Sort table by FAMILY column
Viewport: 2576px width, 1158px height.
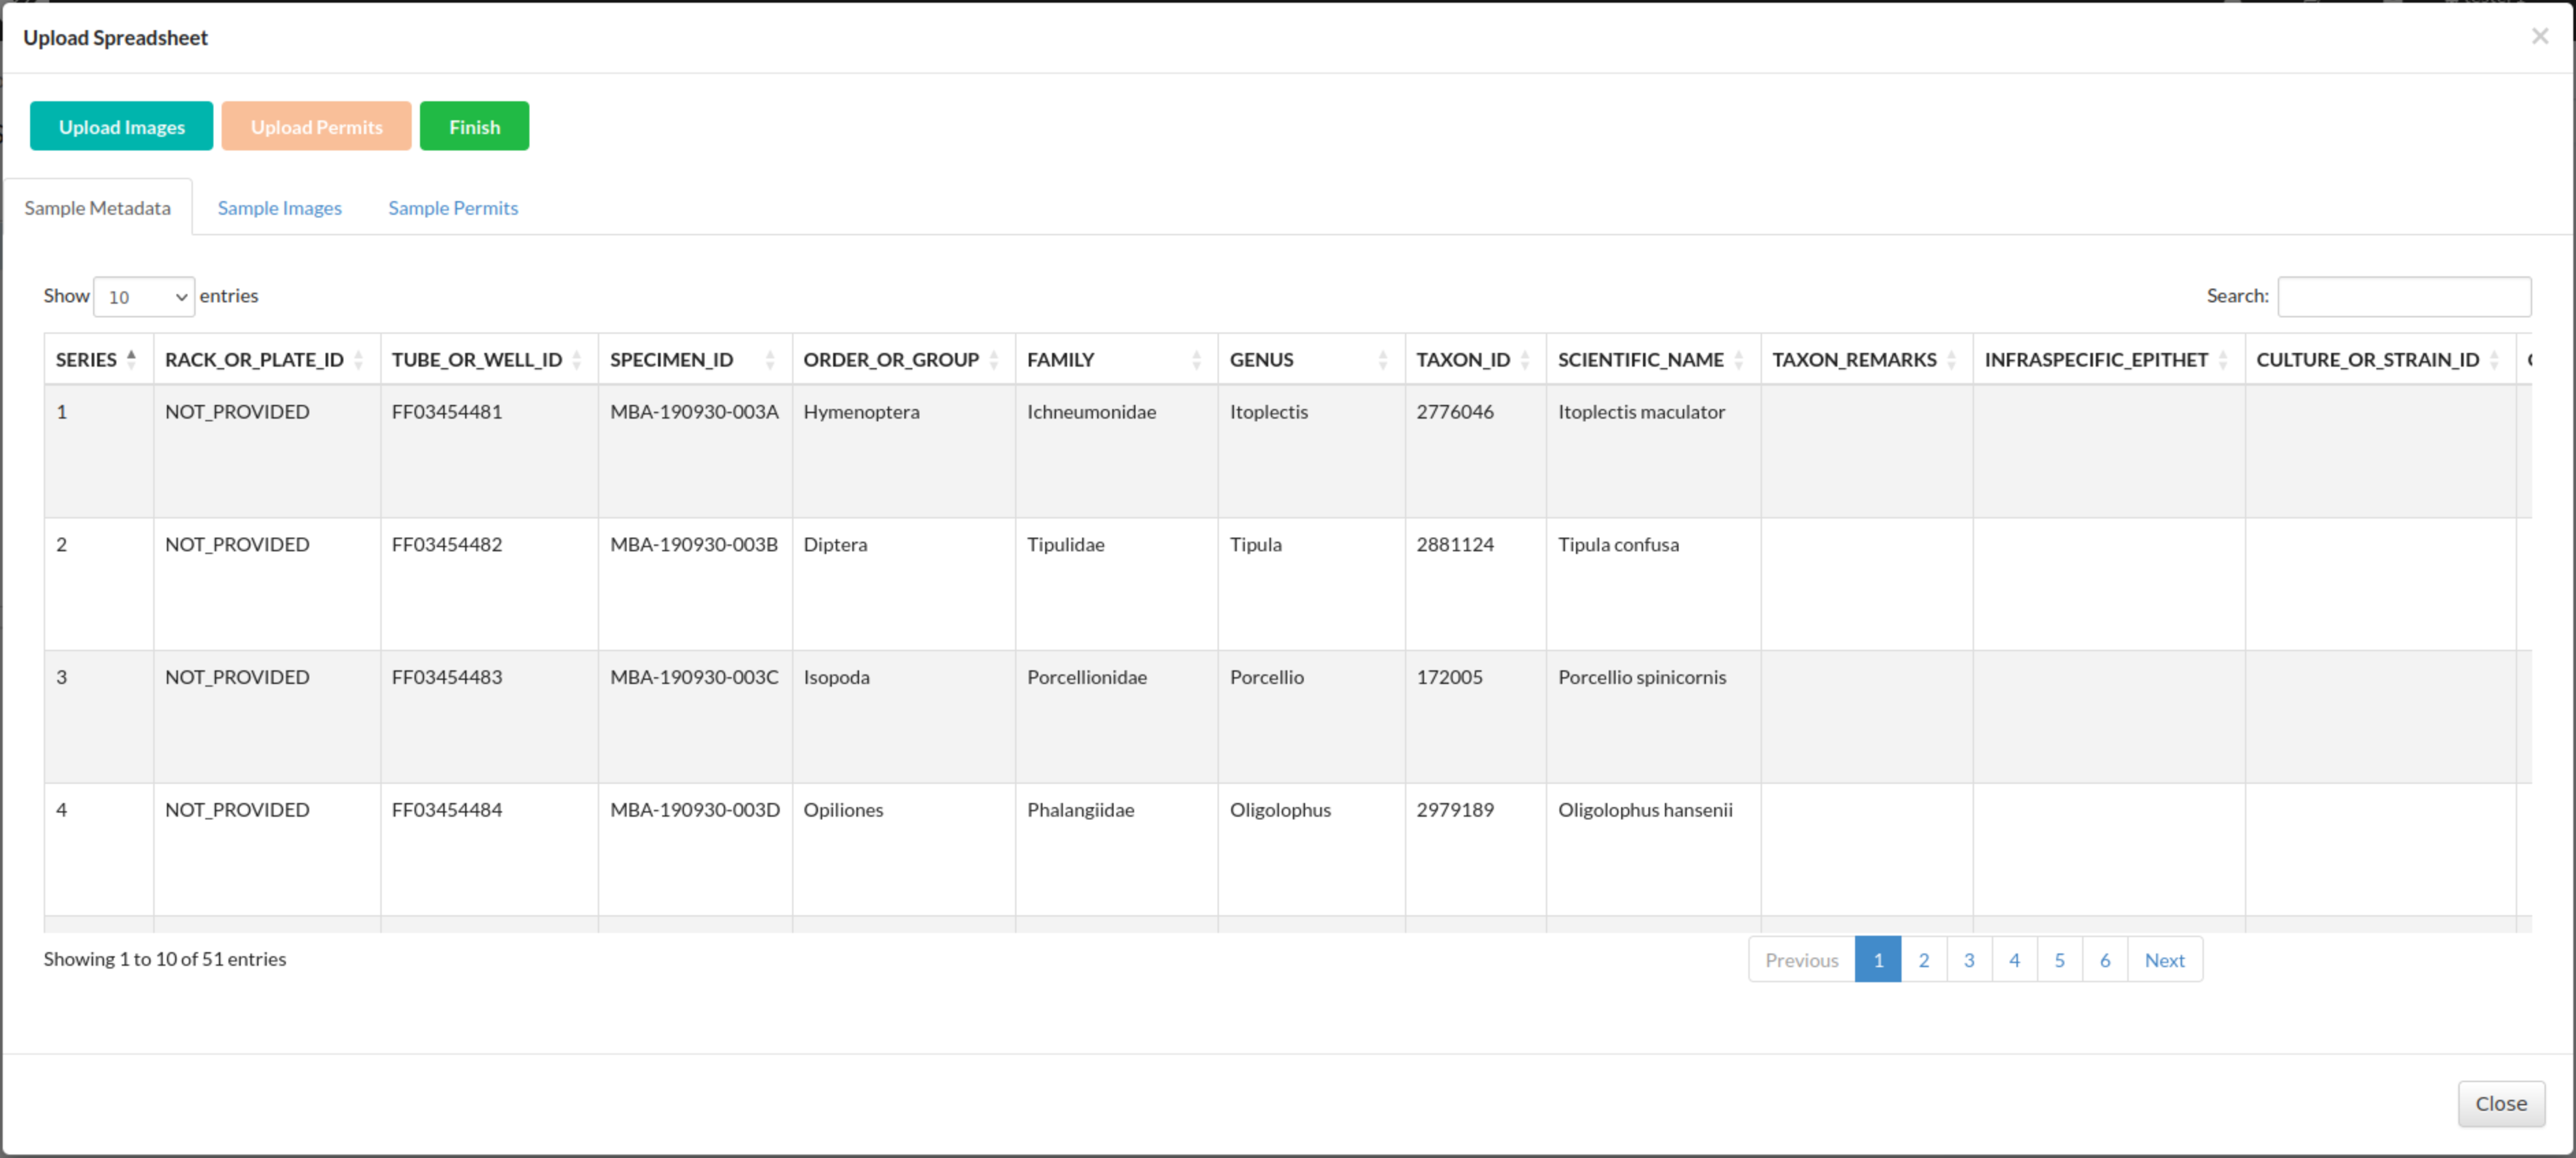pos(1116,359)
